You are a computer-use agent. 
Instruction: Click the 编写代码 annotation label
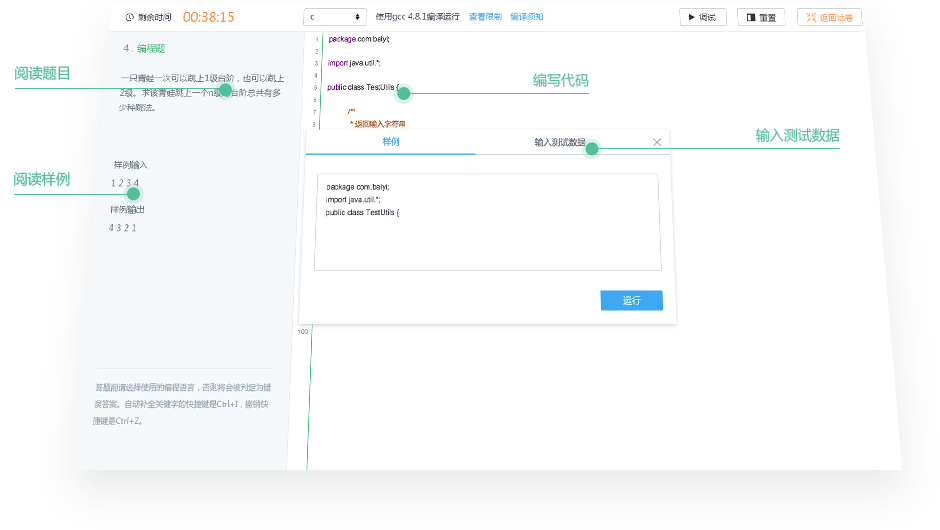pyautogui.click(x=560, y=81)
